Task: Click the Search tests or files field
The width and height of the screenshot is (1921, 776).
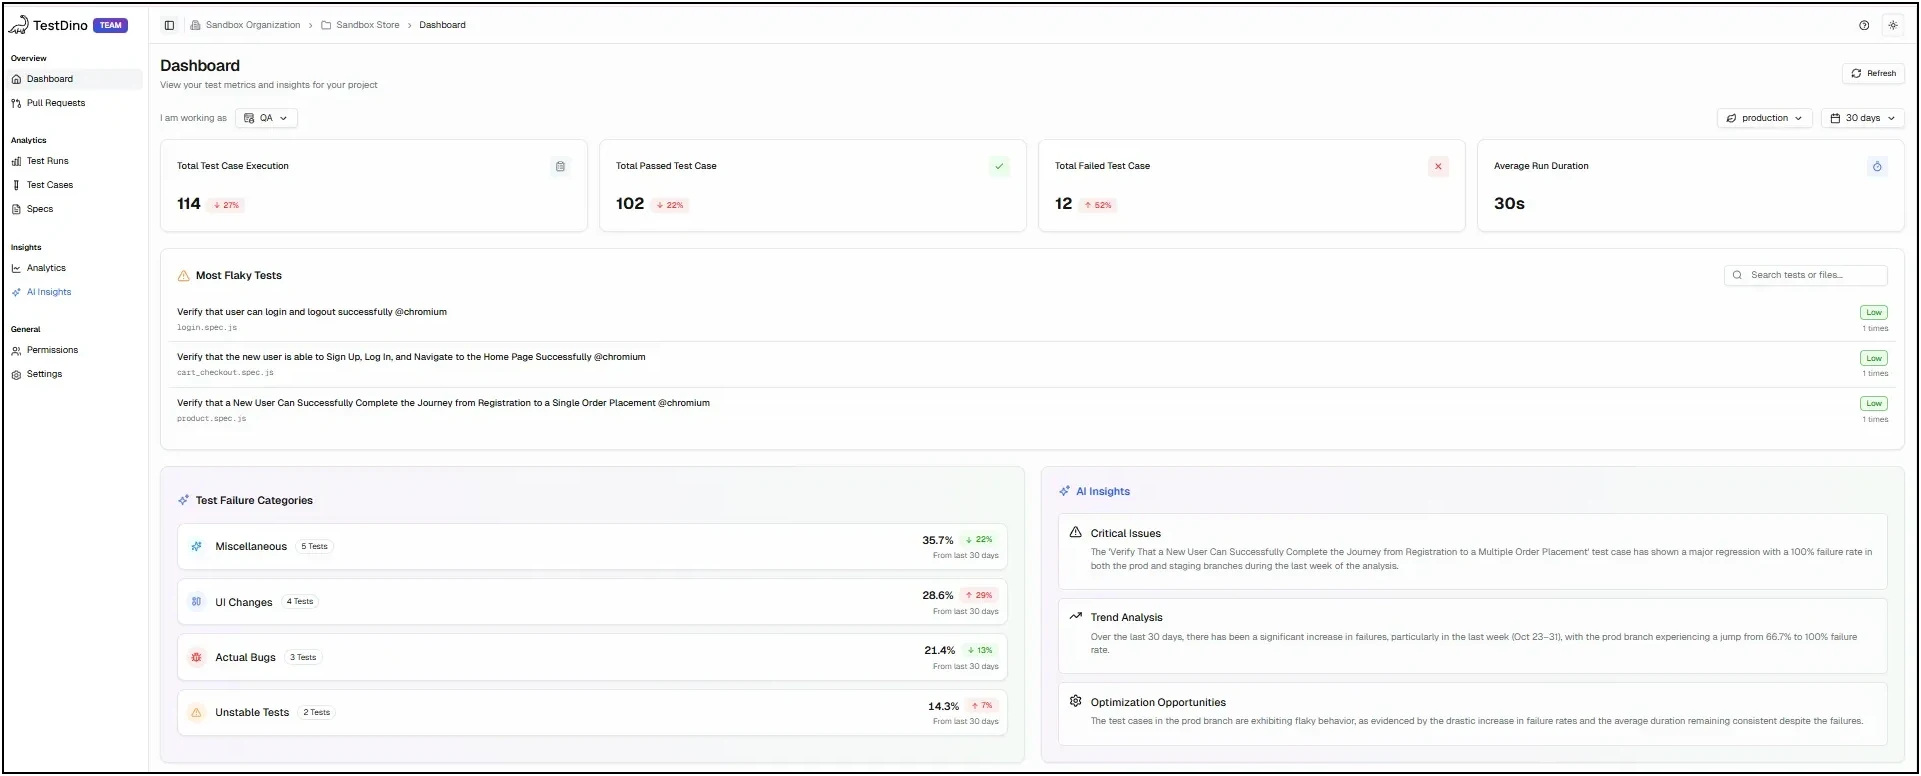Action: click(x=1806, y=275)
